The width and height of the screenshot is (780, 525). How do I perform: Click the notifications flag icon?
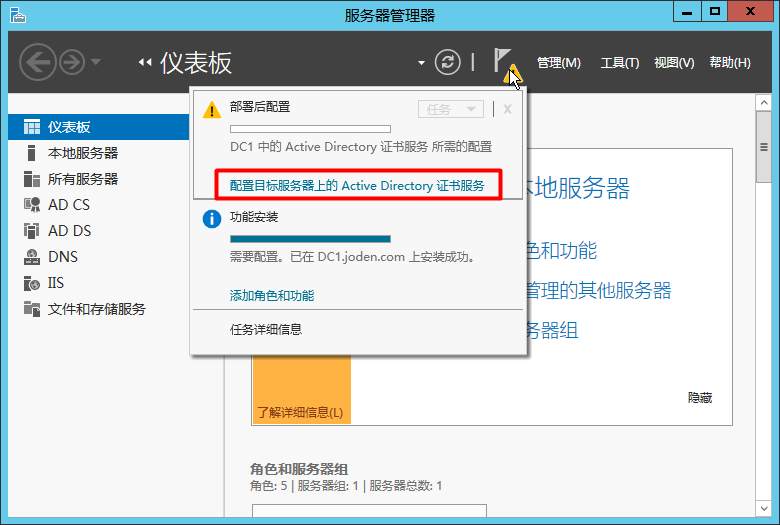point(507,65)
